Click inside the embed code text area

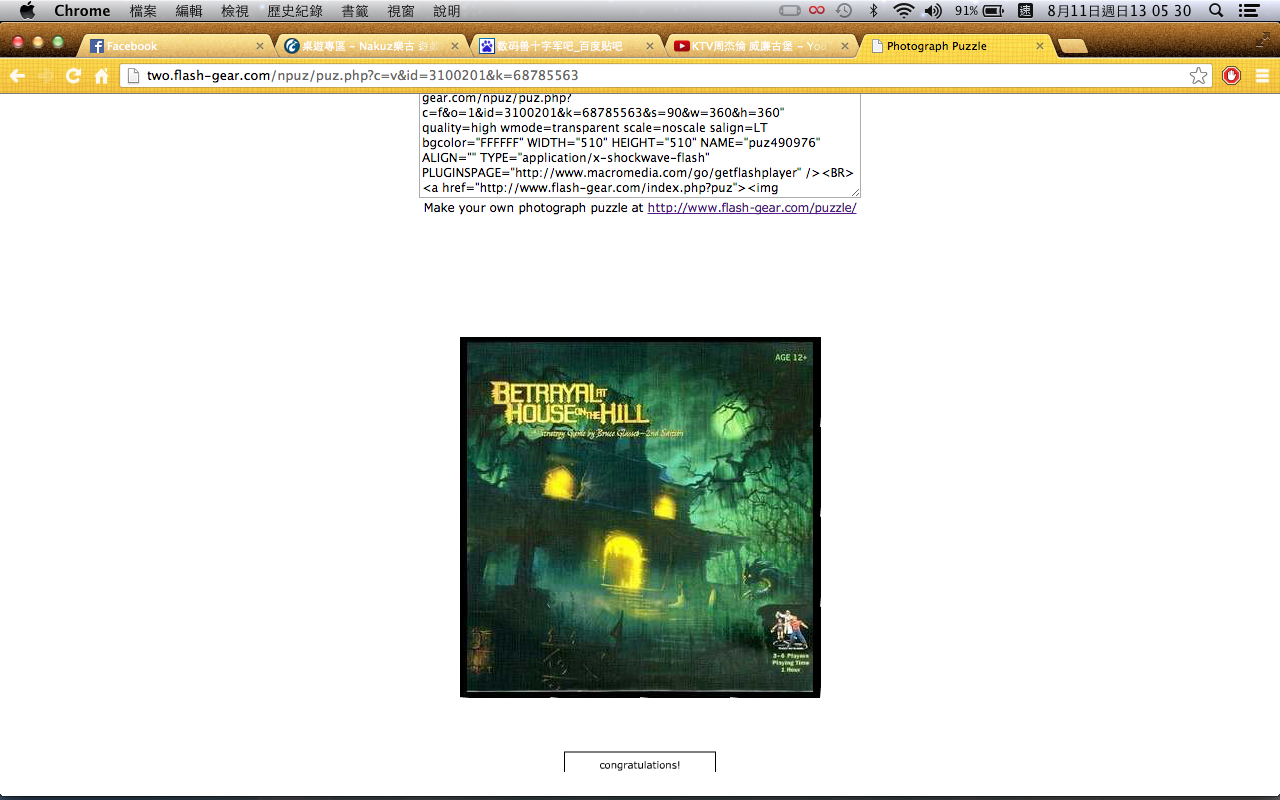coord(636,145)
